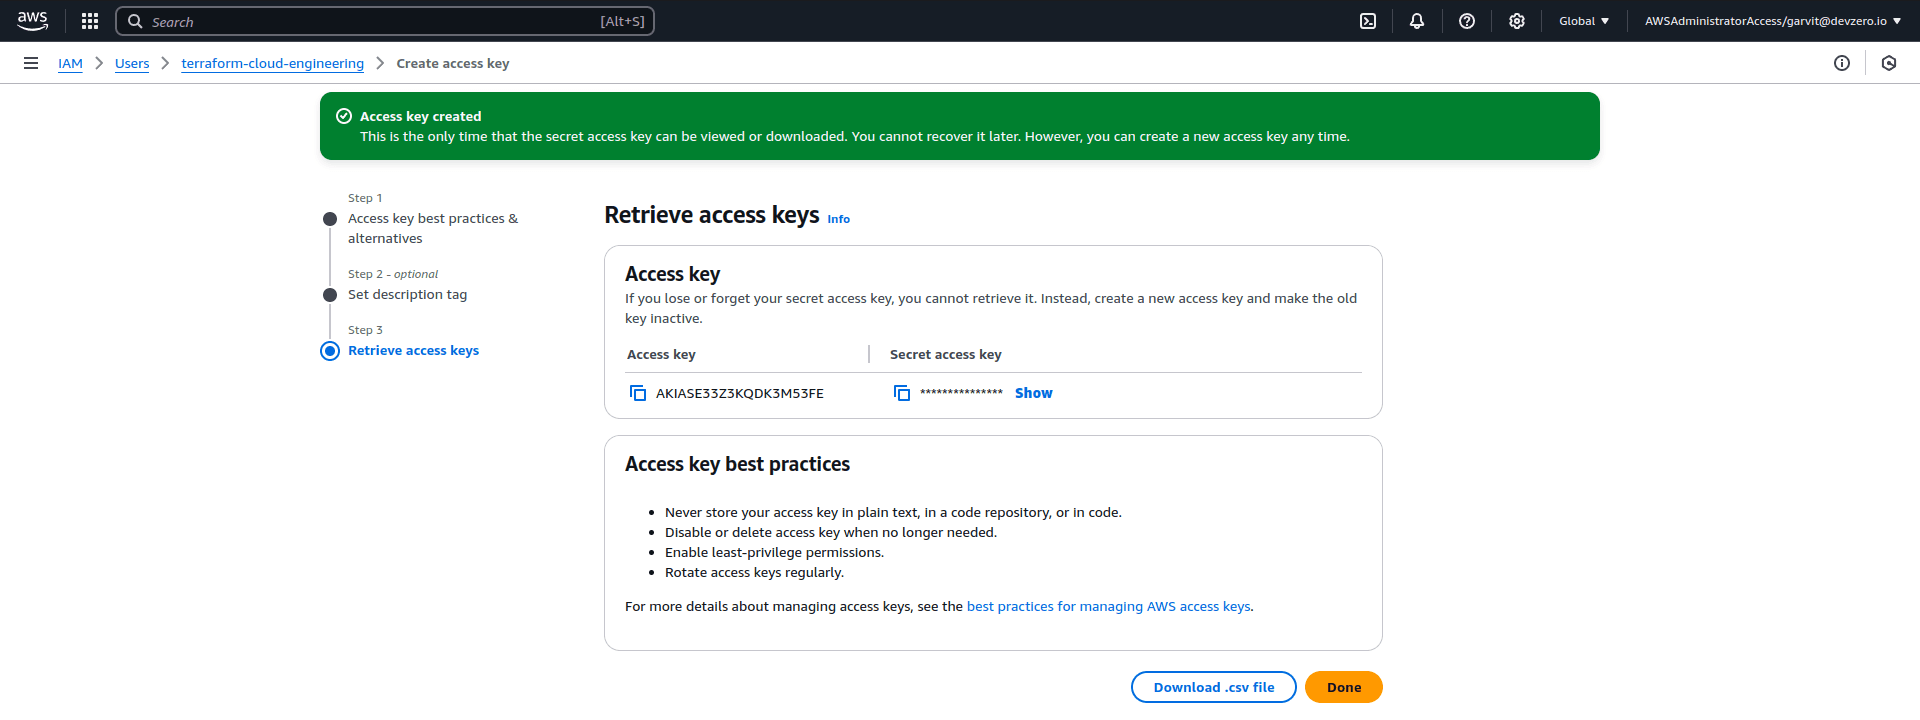Expand the Global region dropdown
Viewport: 1920px width, 720px height.
tap(1584, 21)
